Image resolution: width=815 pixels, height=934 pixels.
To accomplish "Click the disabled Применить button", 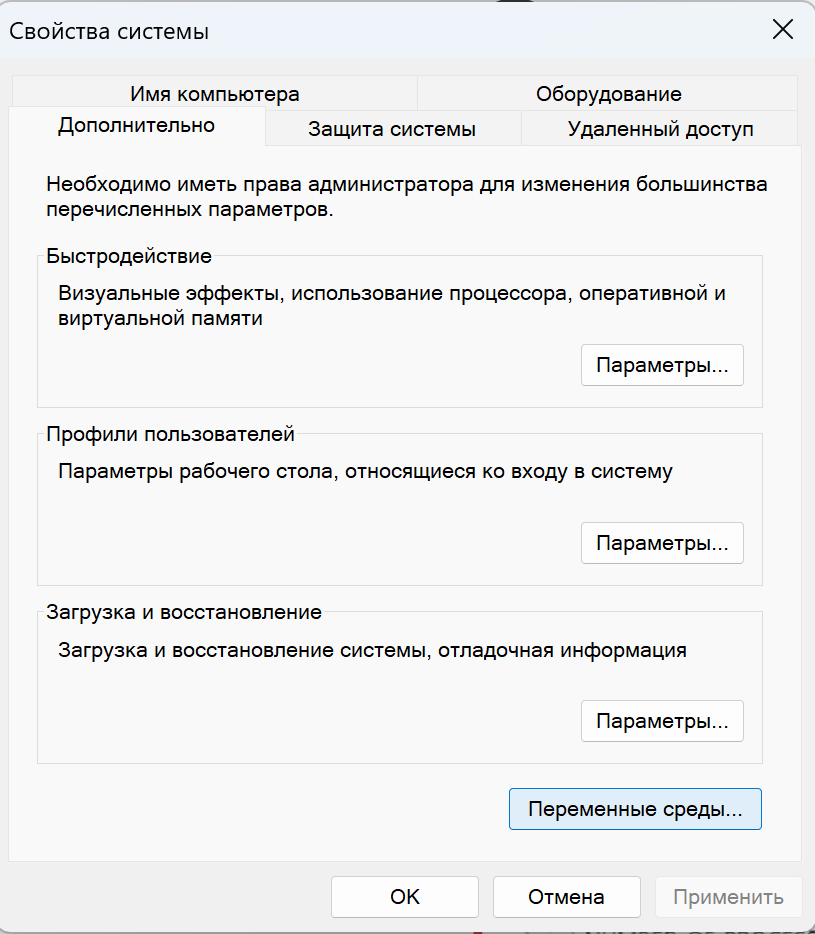I will pyautogui.click(x=728, y=897).
